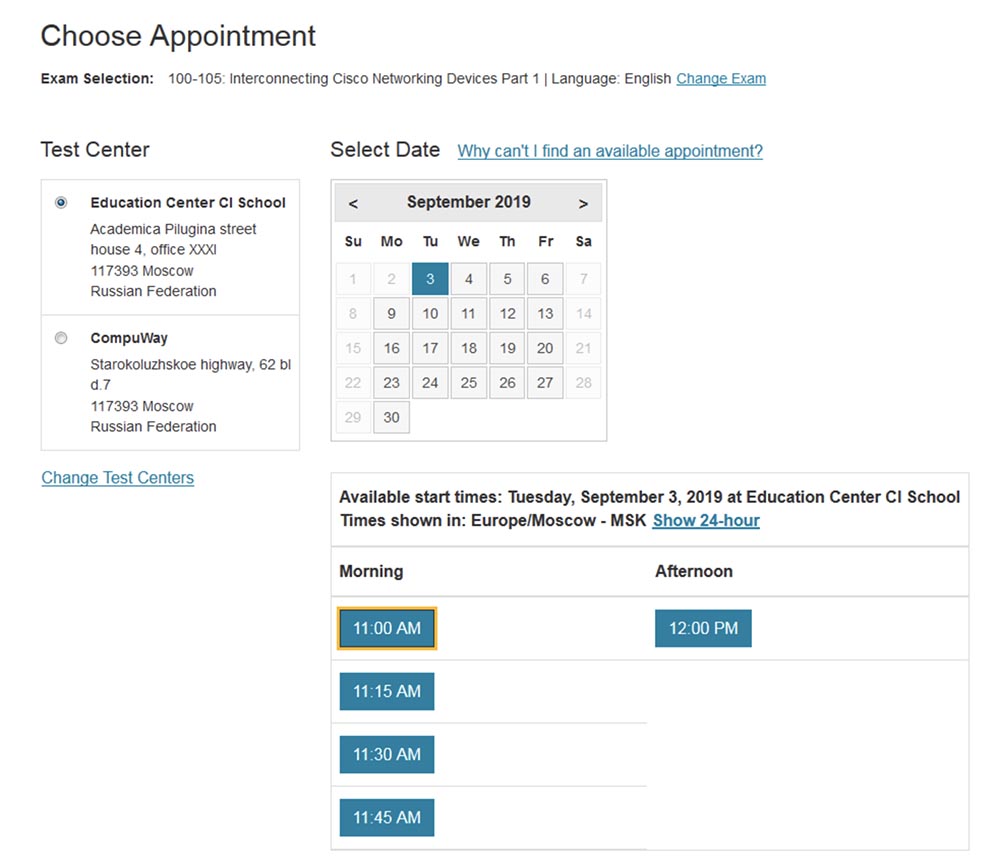The width and height of the screenshot is (1000, 864).
Task: Choose the 11:15 AM start time
Action: coord(387,691)
